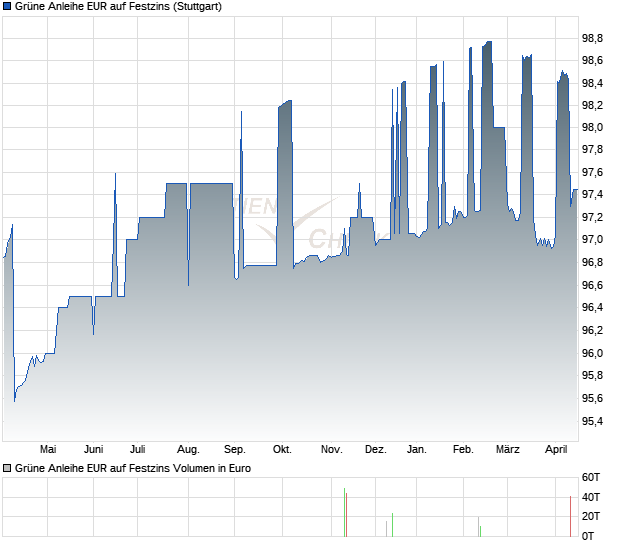The width and height of the screenshot is (620, 546).
Task: Click the gray legend square beside the Volumen title
Action: click(7, 468)
